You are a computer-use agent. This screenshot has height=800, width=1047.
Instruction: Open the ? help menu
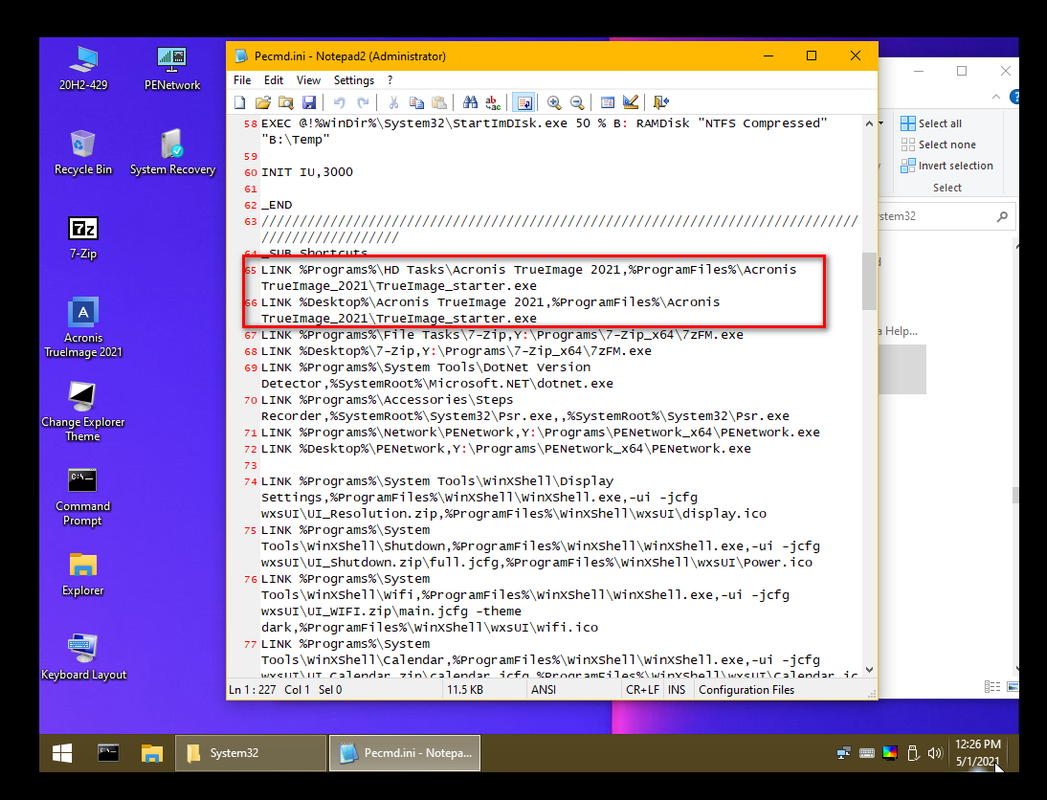tap(390, 80)
